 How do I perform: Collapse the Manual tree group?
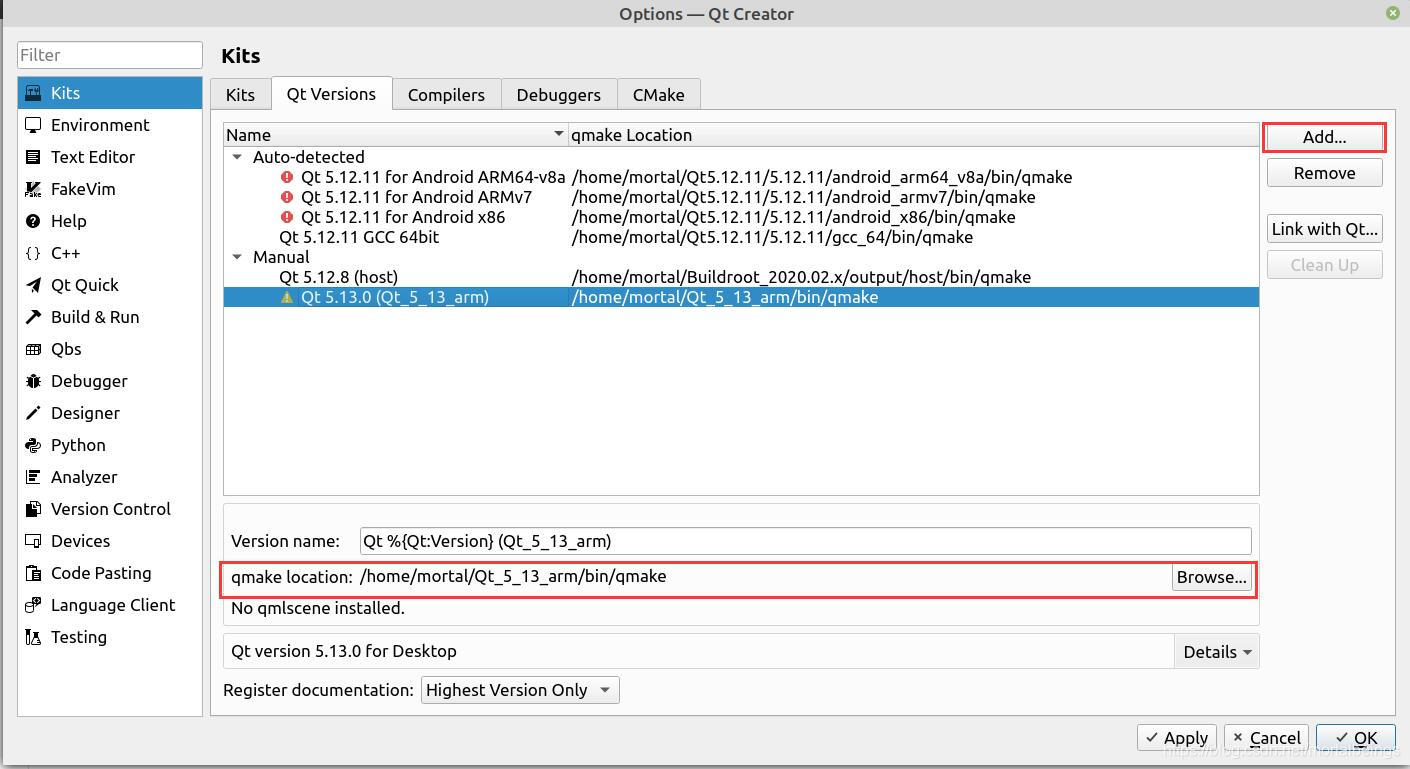coord(237,257)
